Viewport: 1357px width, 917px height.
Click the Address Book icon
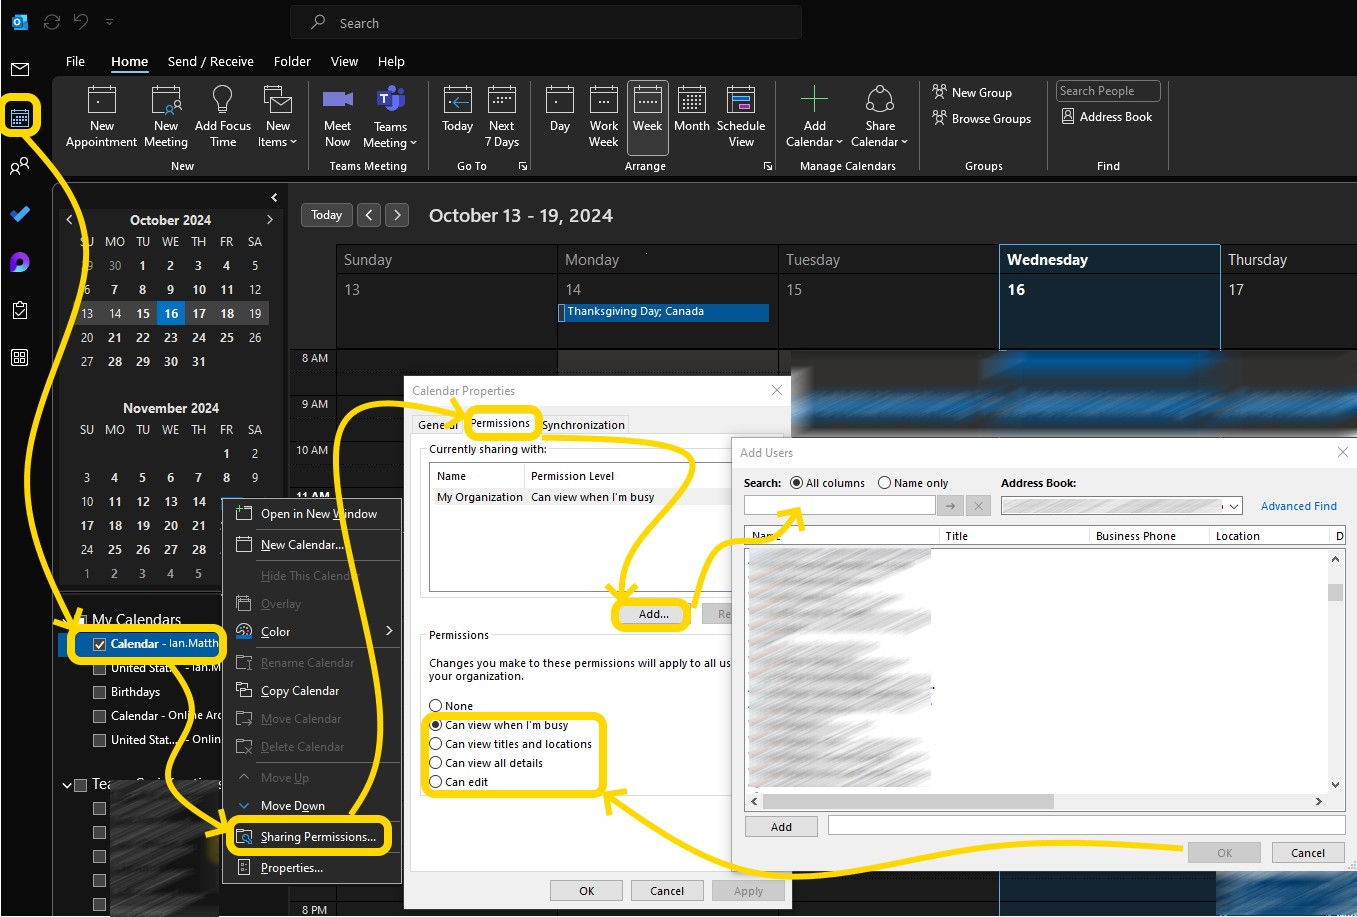pyautogui.click(x=1068, y=117)
